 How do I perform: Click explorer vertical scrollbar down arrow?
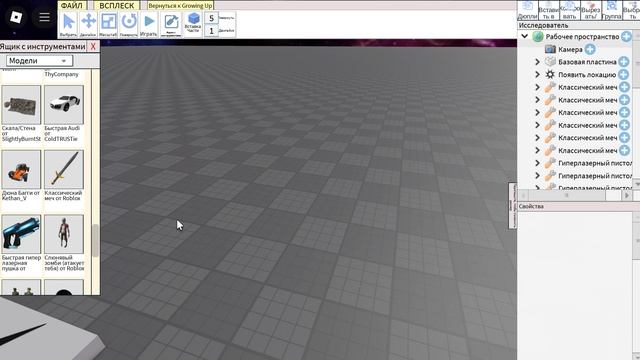(636, 184)
